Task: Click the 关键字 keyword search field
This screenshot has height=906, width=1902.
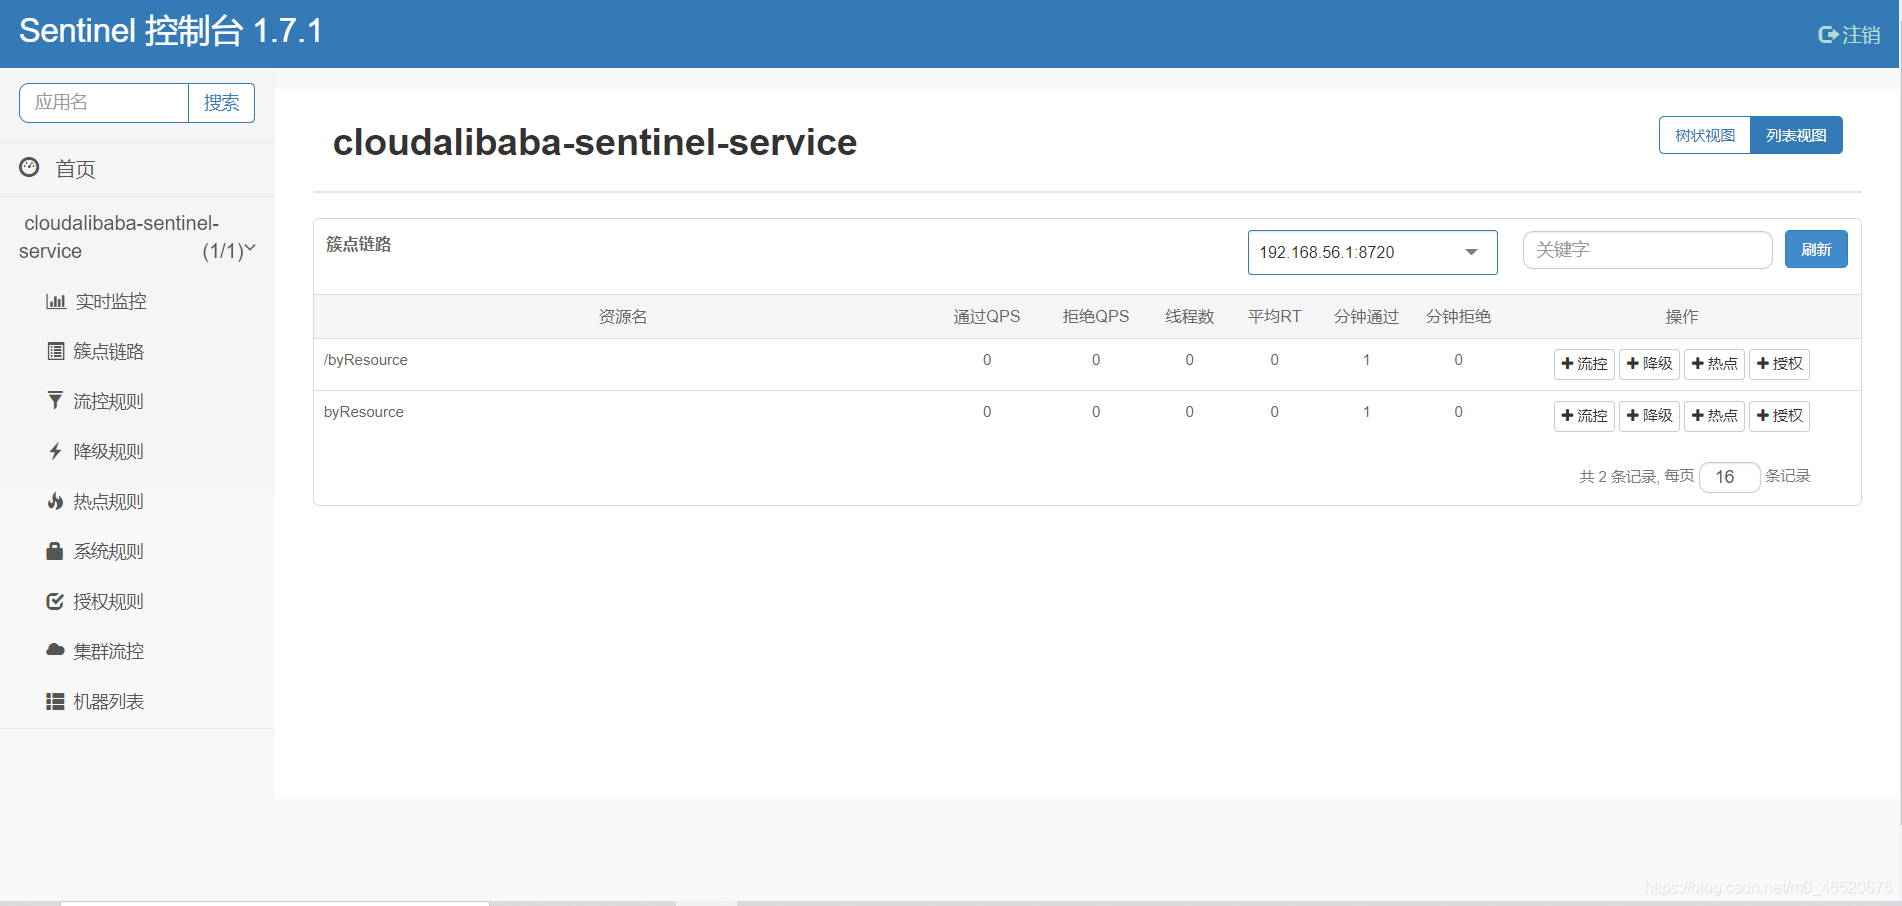Action: coord(1647,250)
